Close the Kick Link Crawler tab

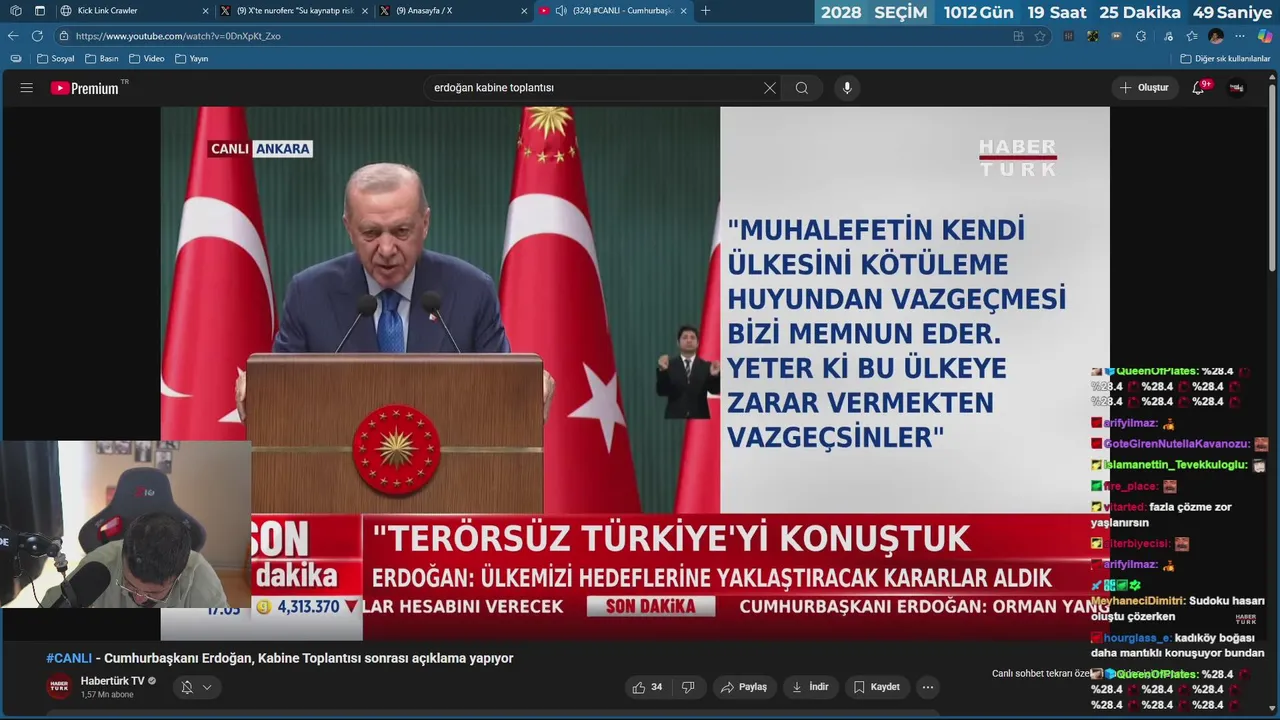click(206, 11)
